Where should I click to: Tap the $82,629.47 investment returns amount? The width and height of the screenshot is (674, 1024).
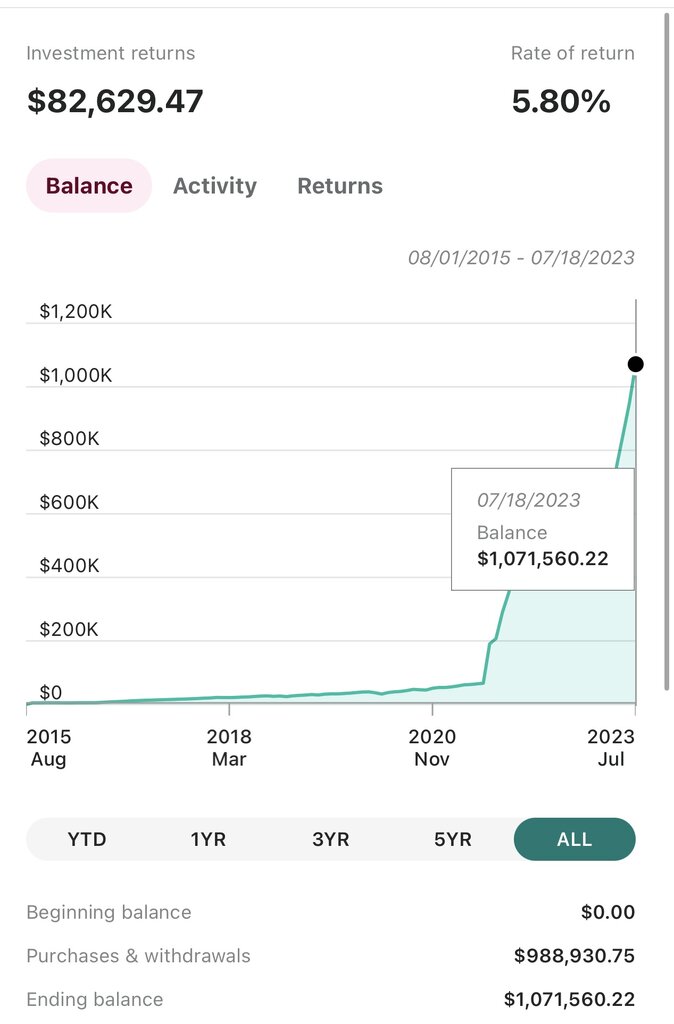coord(115,101)
